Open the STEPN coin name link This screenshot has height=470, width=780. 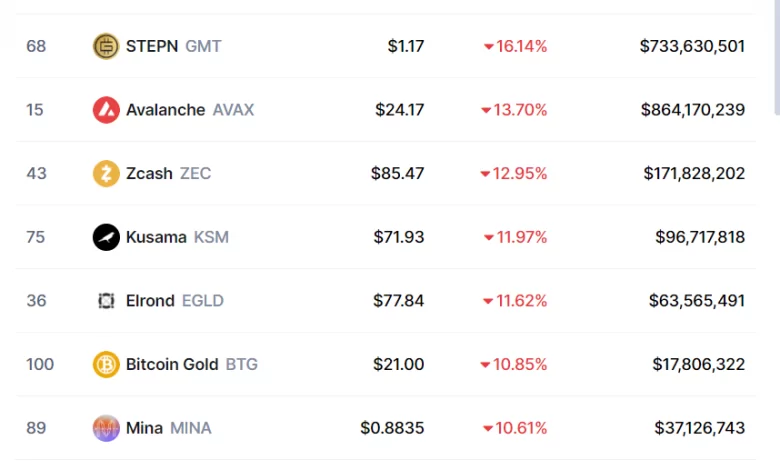[x=151, y=46]
